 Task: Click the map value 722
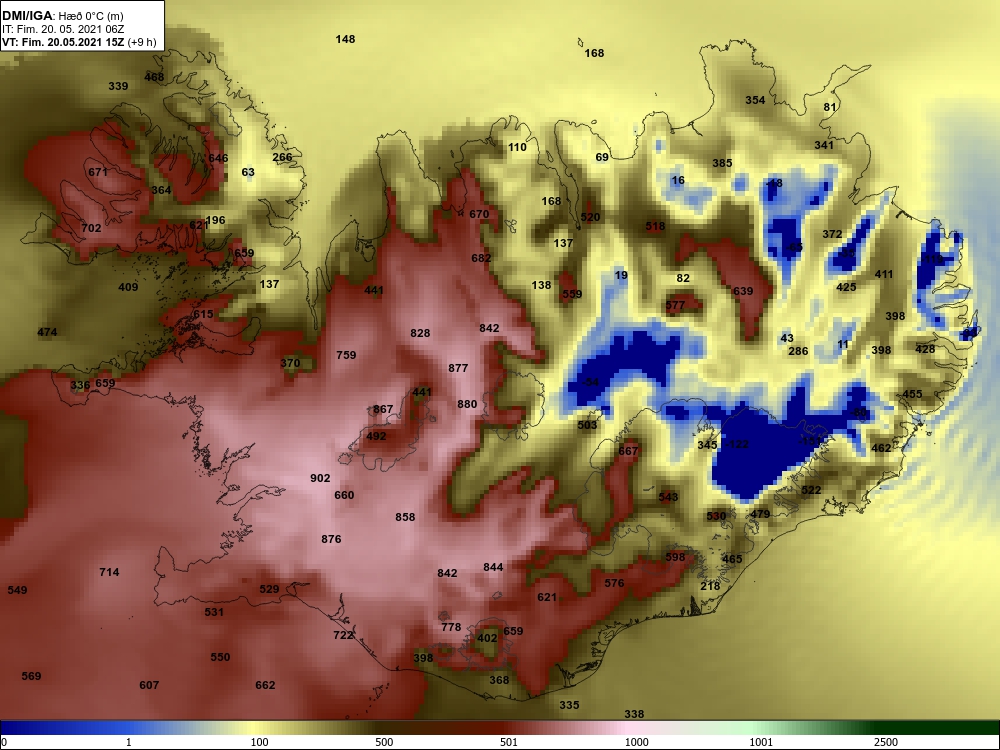click(x=343, y=635)
